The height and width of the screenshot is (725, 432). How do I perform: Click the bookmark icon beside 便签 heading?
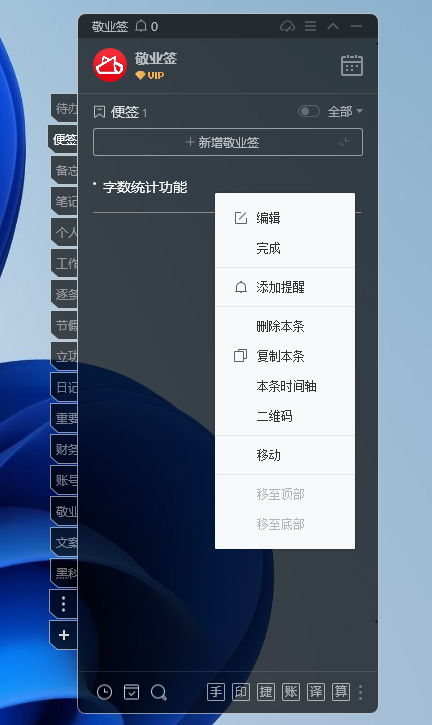coord(99,111)
